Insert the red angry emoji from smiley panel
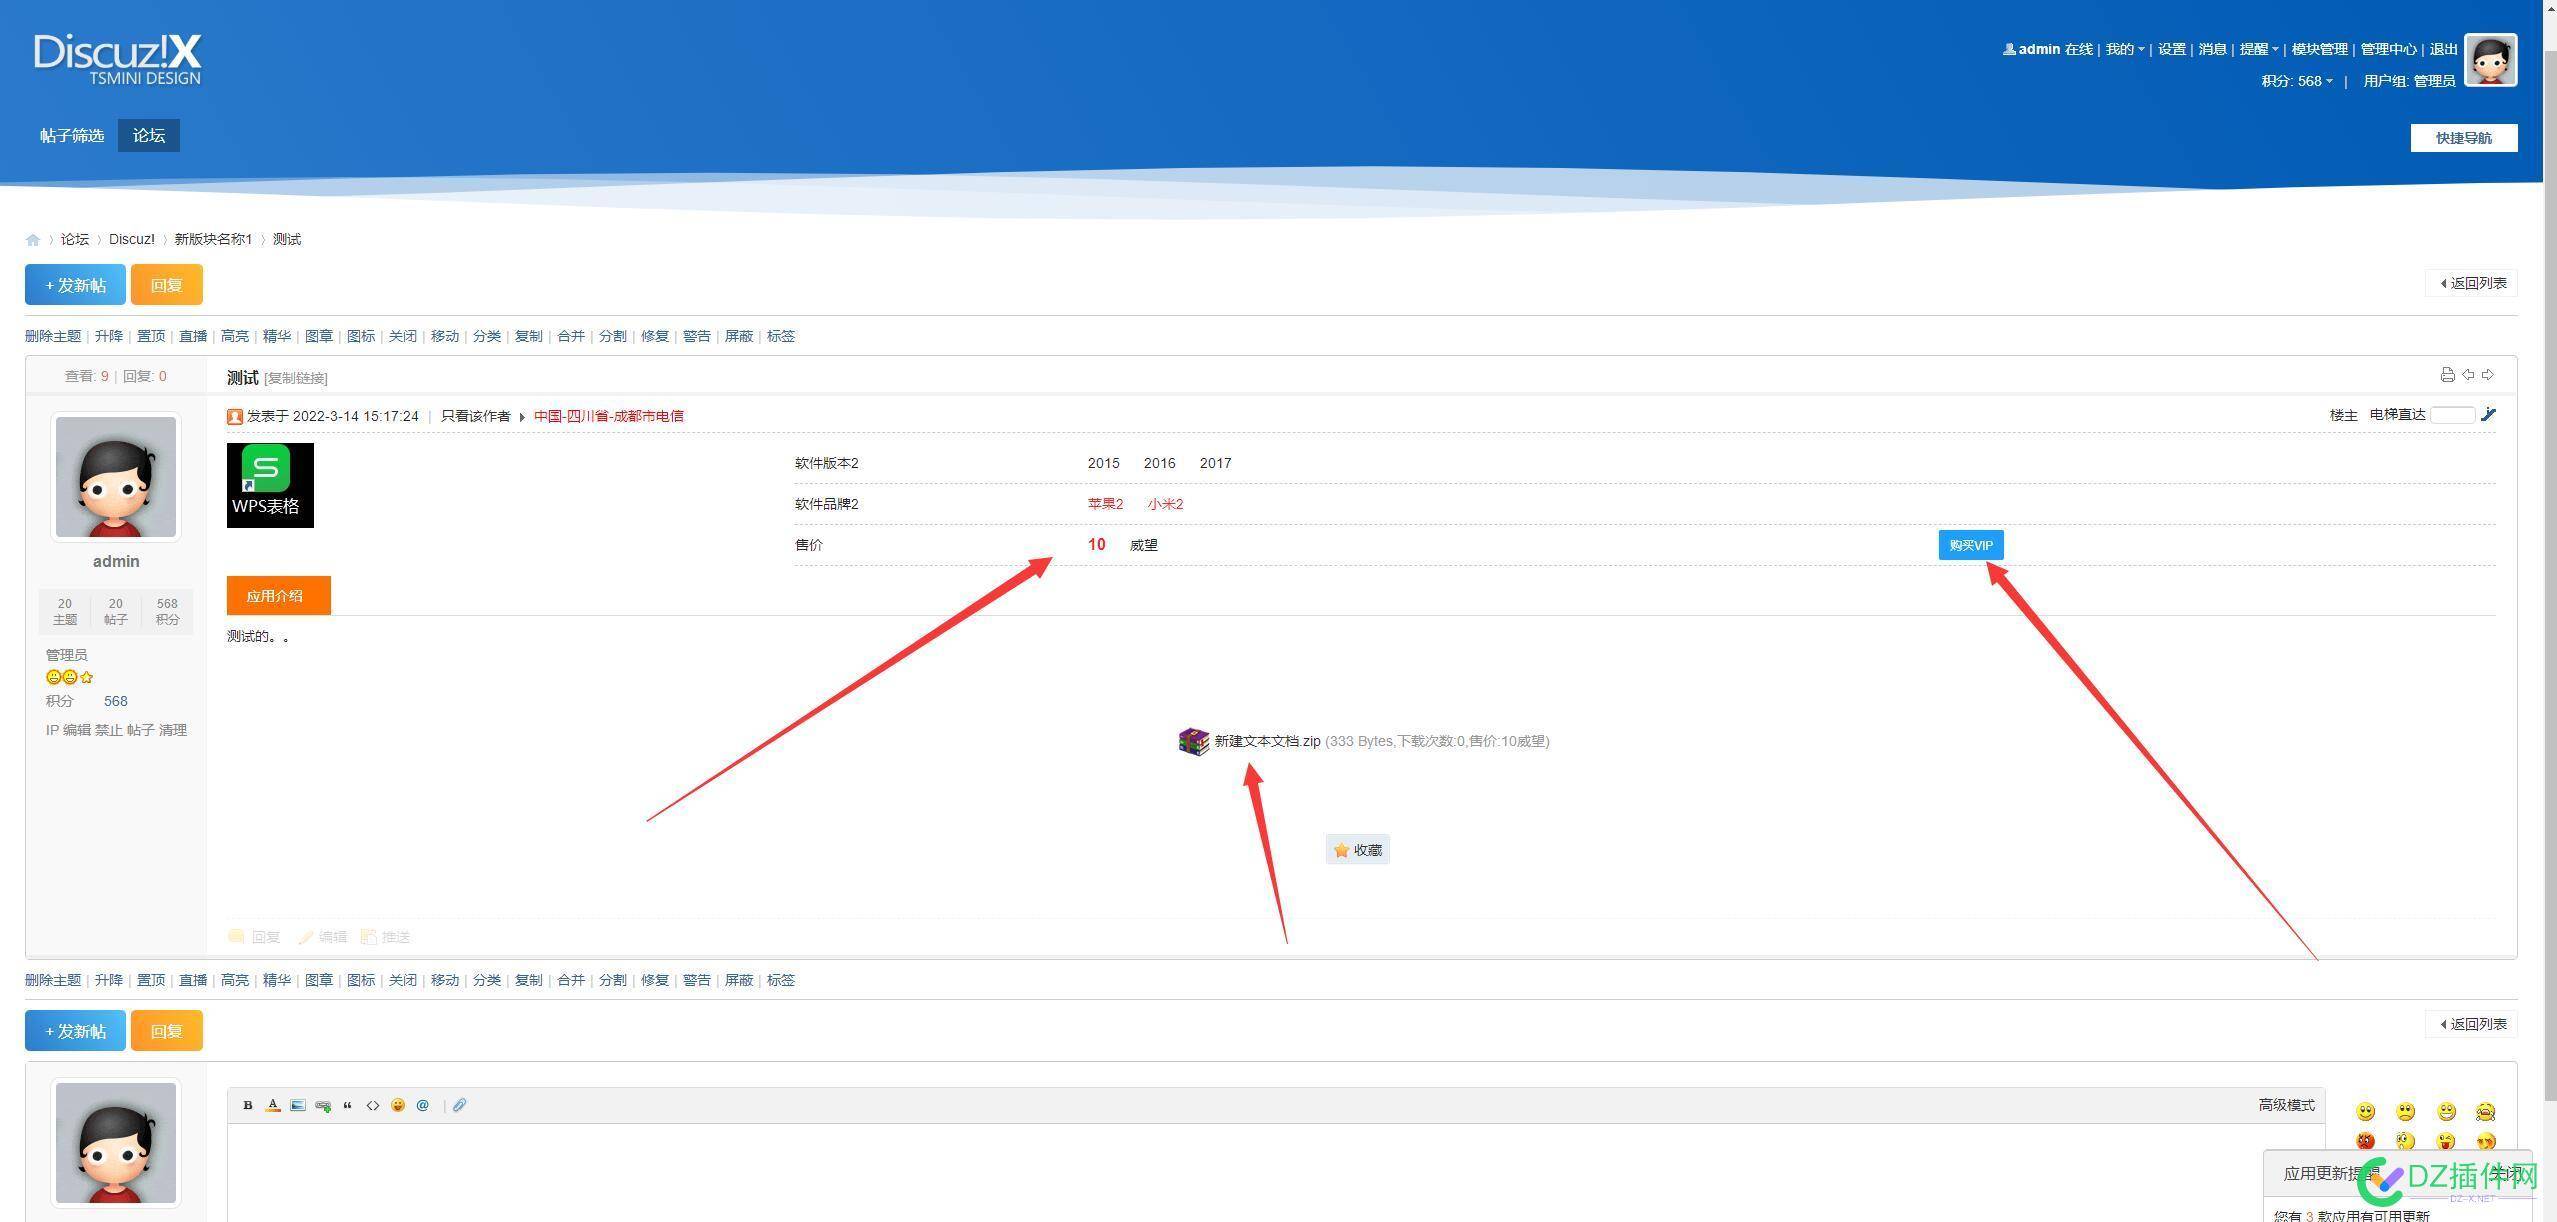Image resolution: width=2557 pixels, height=1222 pixels. click(x=2365, y=1141)
